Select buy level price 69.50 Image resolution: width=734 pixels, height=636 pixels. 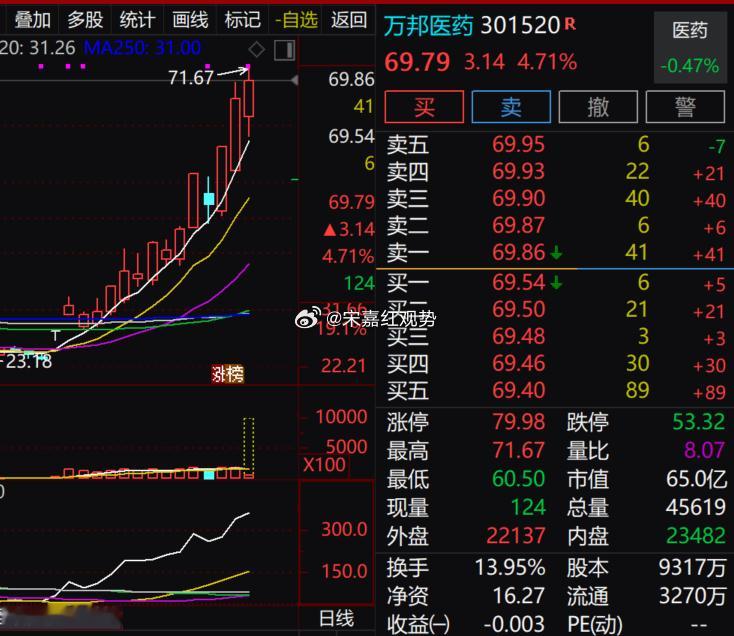[x=518, y=309]
